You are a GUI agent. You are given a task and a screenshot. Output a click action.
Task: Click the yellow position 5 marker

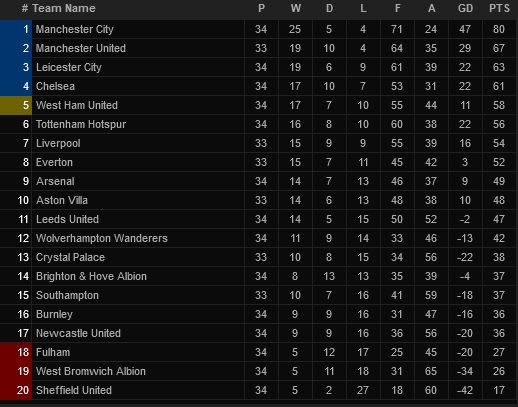coord(16,105)
